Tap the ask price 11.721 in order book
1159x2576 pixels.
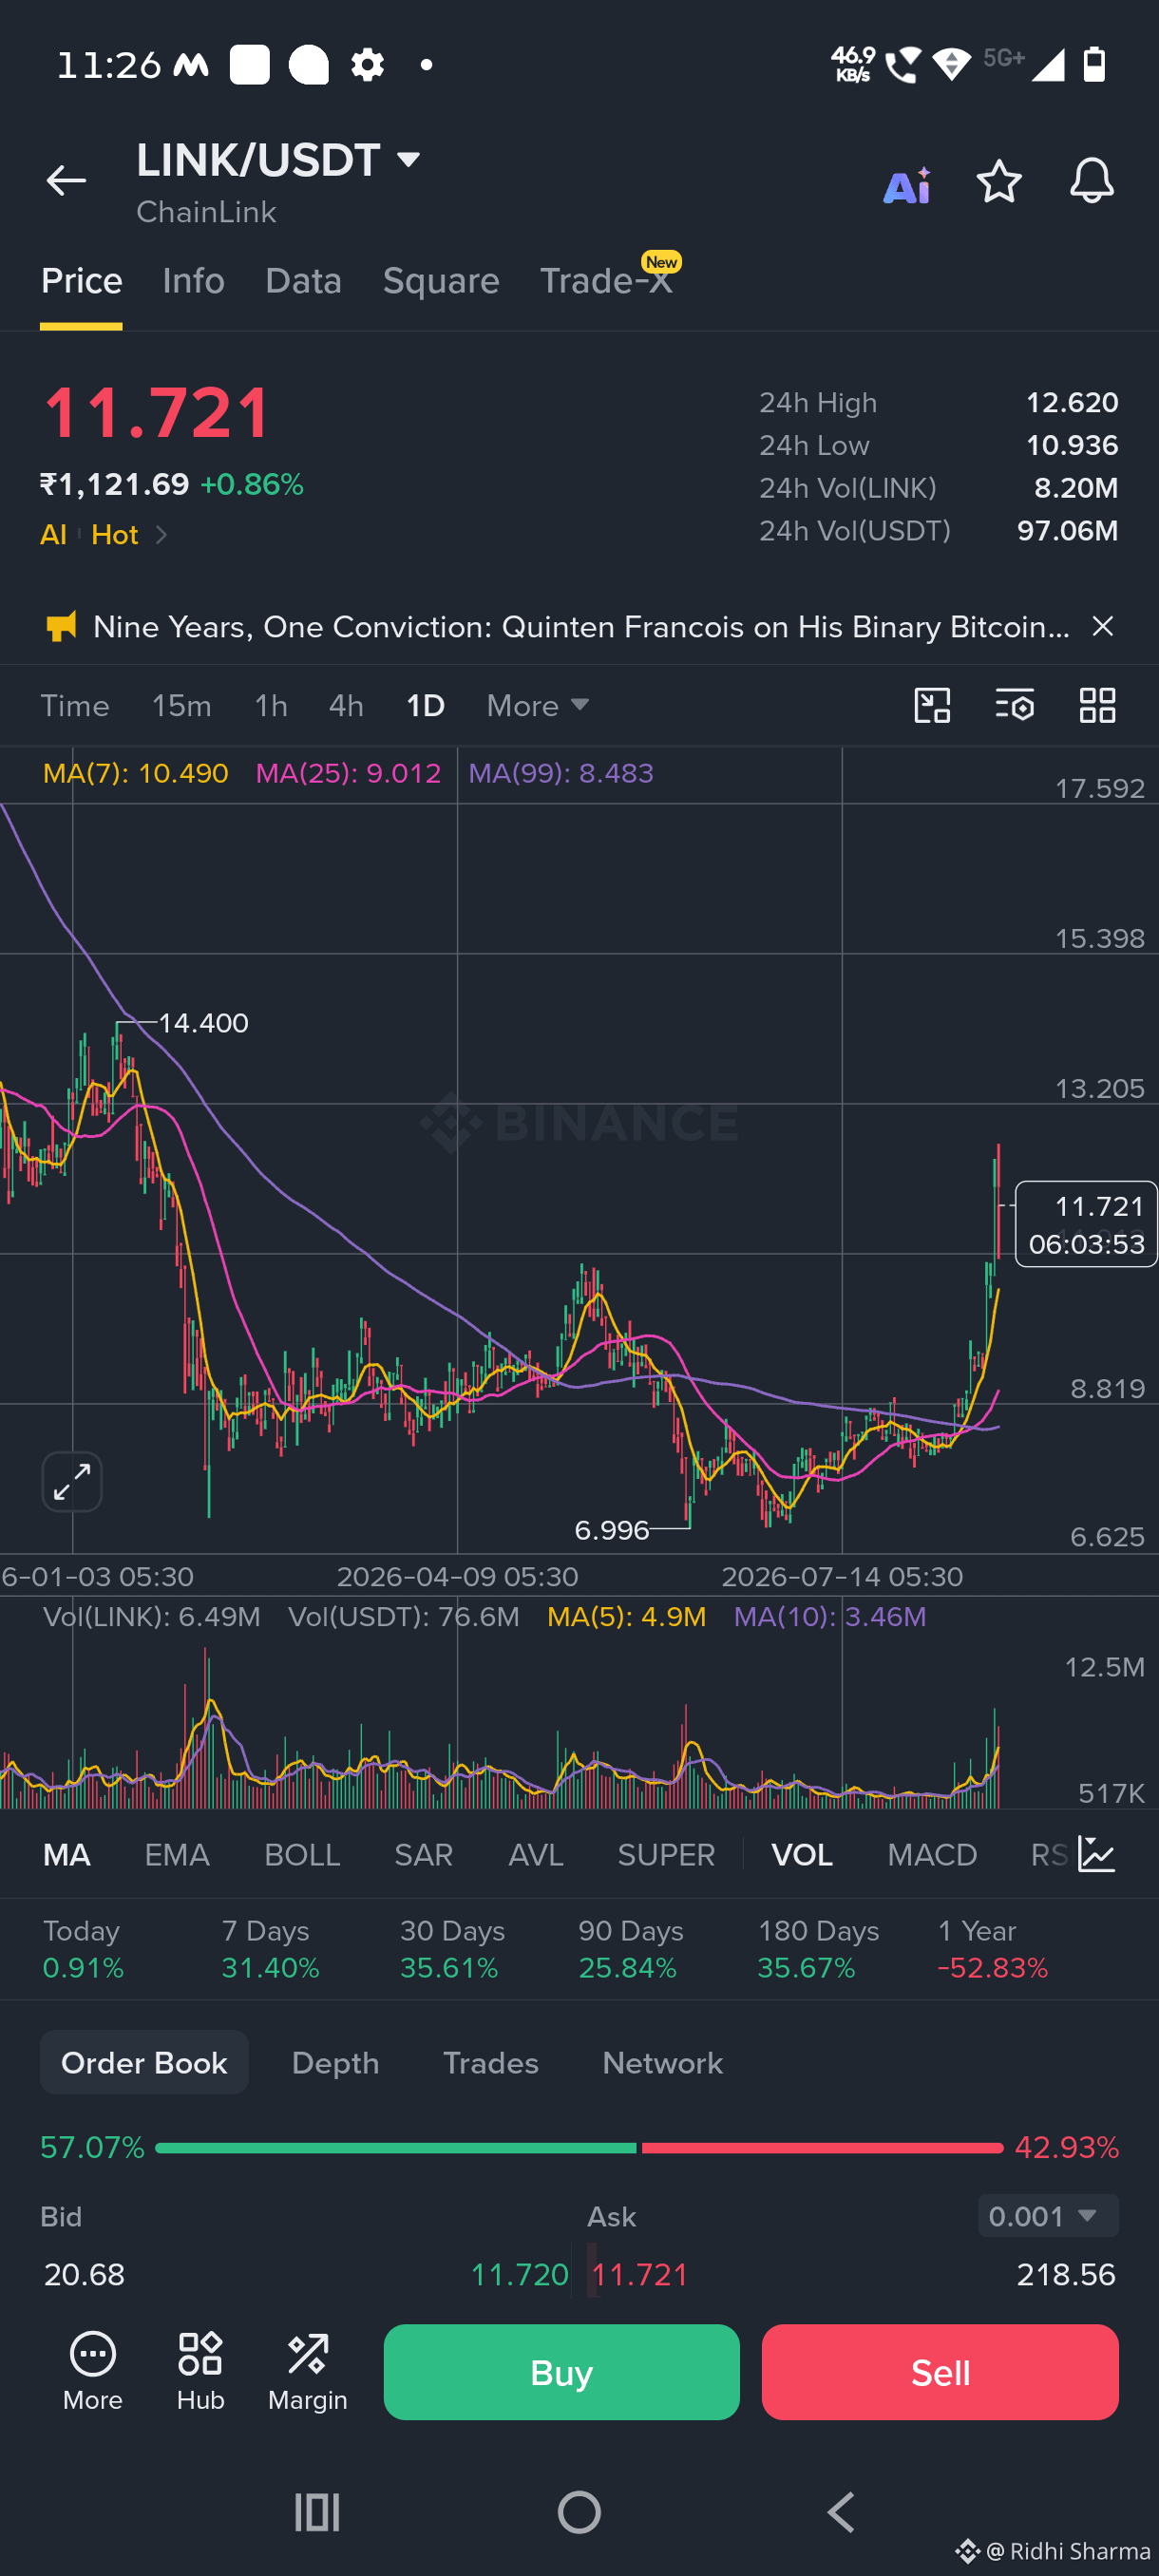(x=640, y=2274)
